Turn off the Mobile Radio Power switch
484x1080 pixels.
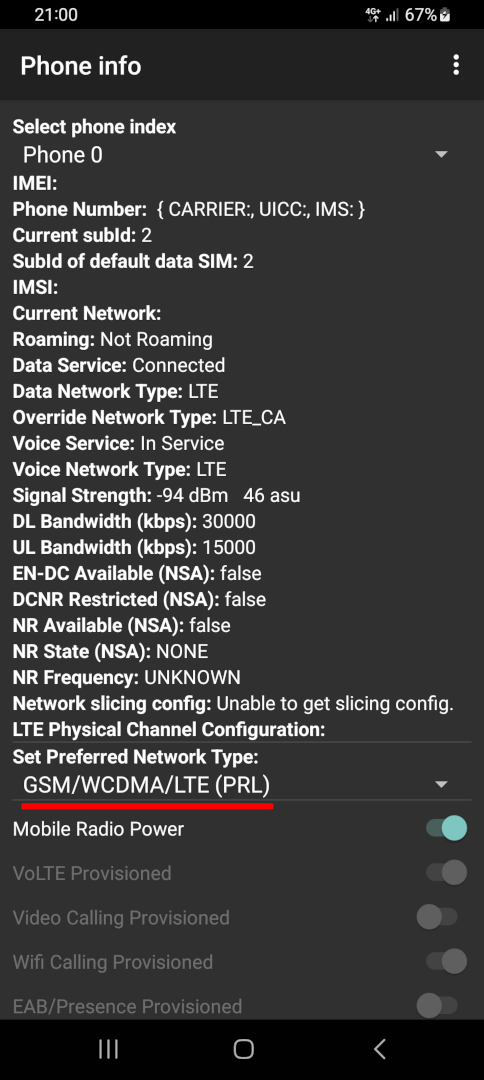(446, 828)
